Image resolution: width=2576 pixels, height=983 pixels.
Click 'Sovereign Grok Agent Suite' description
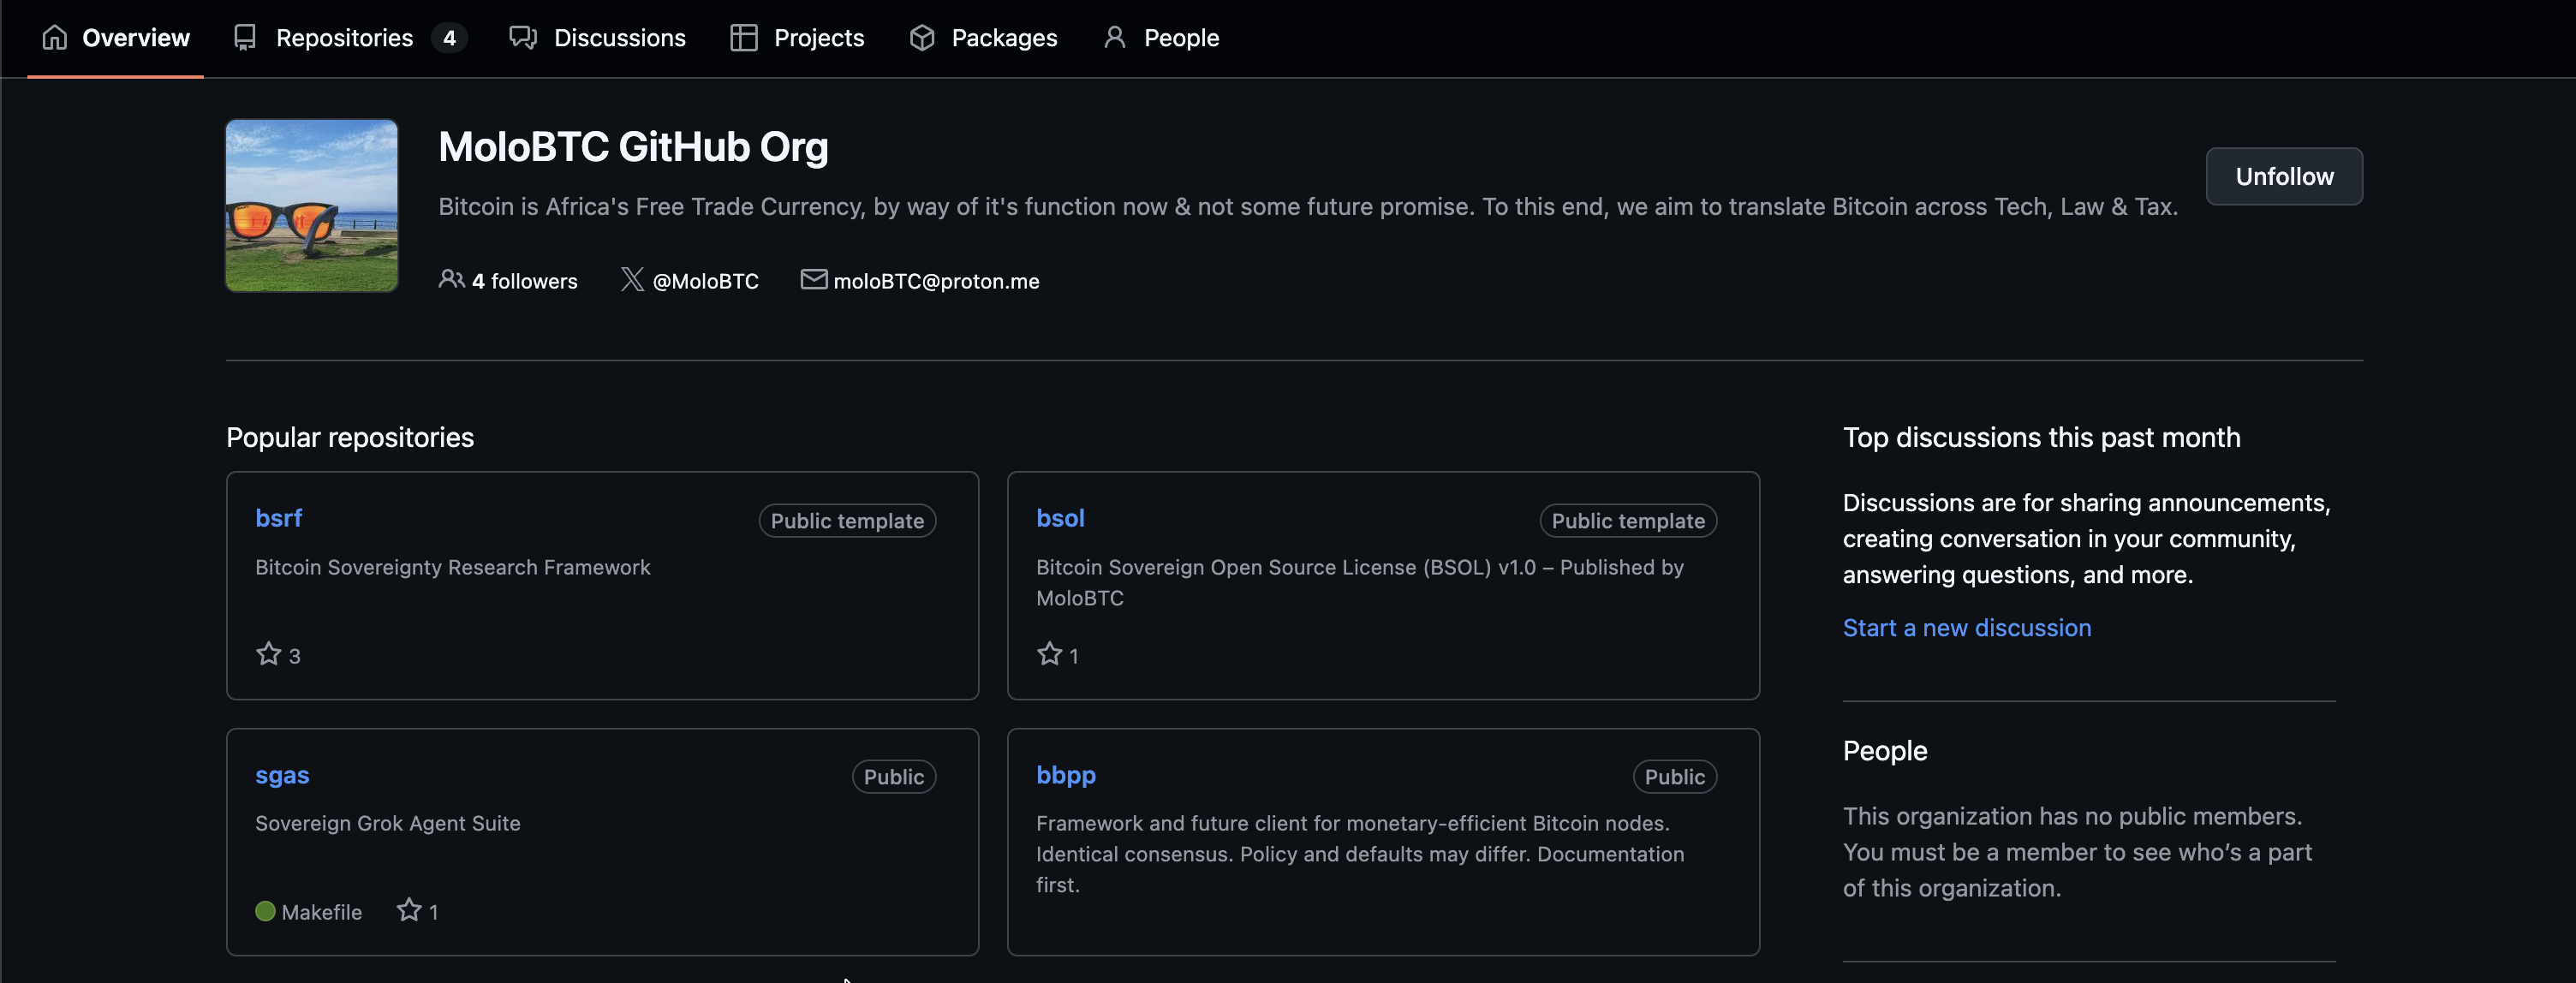[388, 823]
